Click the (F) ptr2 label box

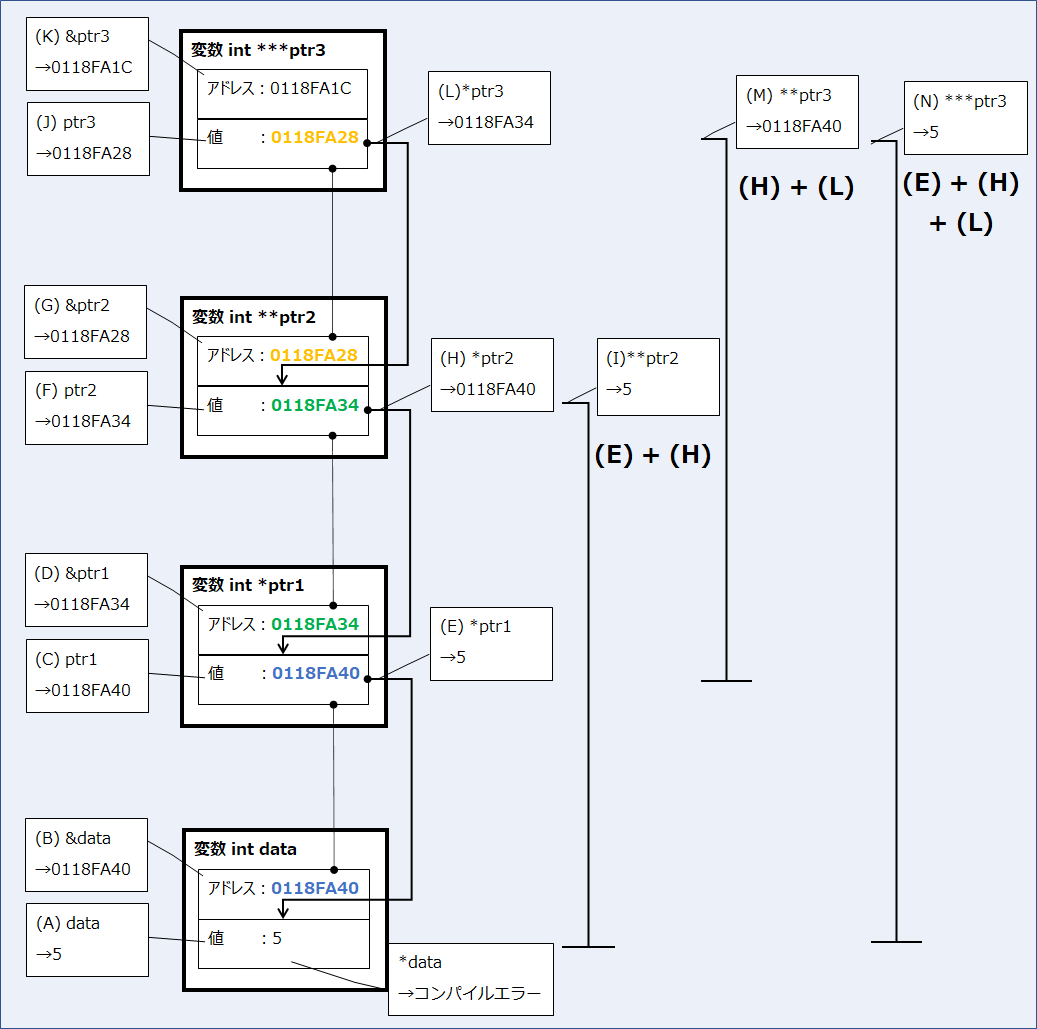pyautogui.click(x=87, y=407)
